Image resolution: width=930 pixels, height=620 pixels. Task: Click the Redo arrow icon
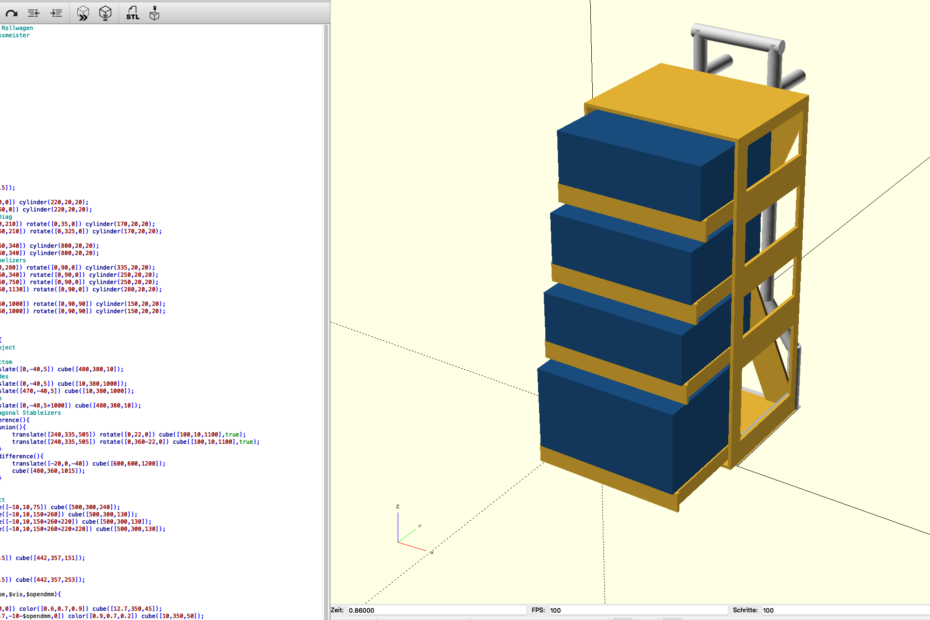(x=12, y=13)
